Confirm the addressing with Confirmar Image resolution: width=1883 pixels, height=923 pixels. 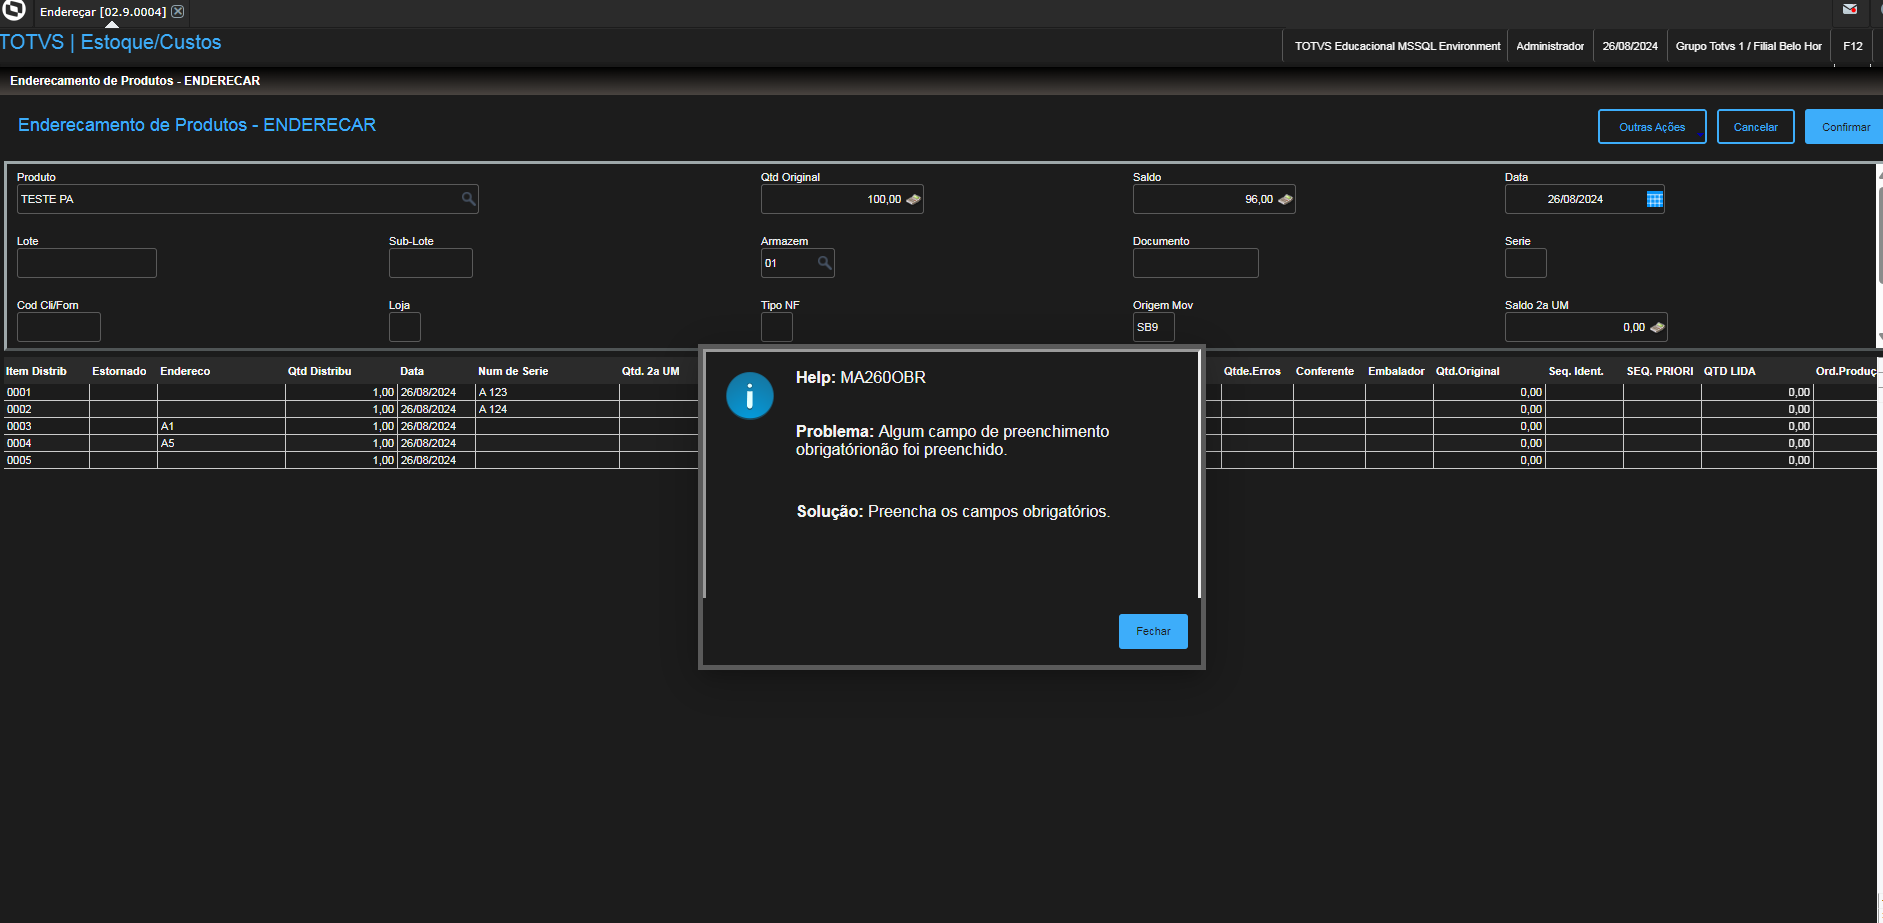(x=1845, y=127)
